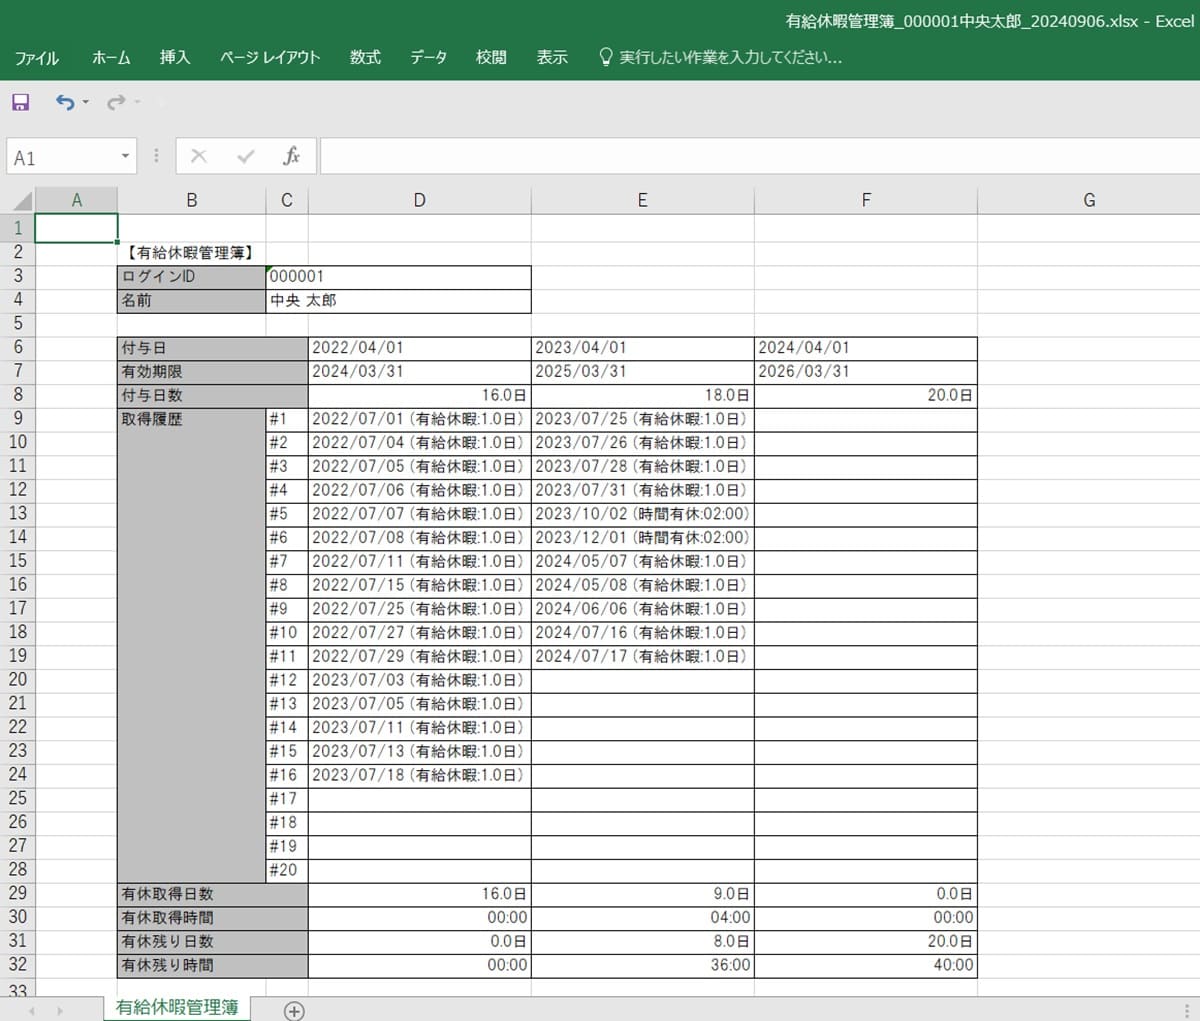Select the 有給休暇管理簿 sheet tab

click(x=177, y=1007)
